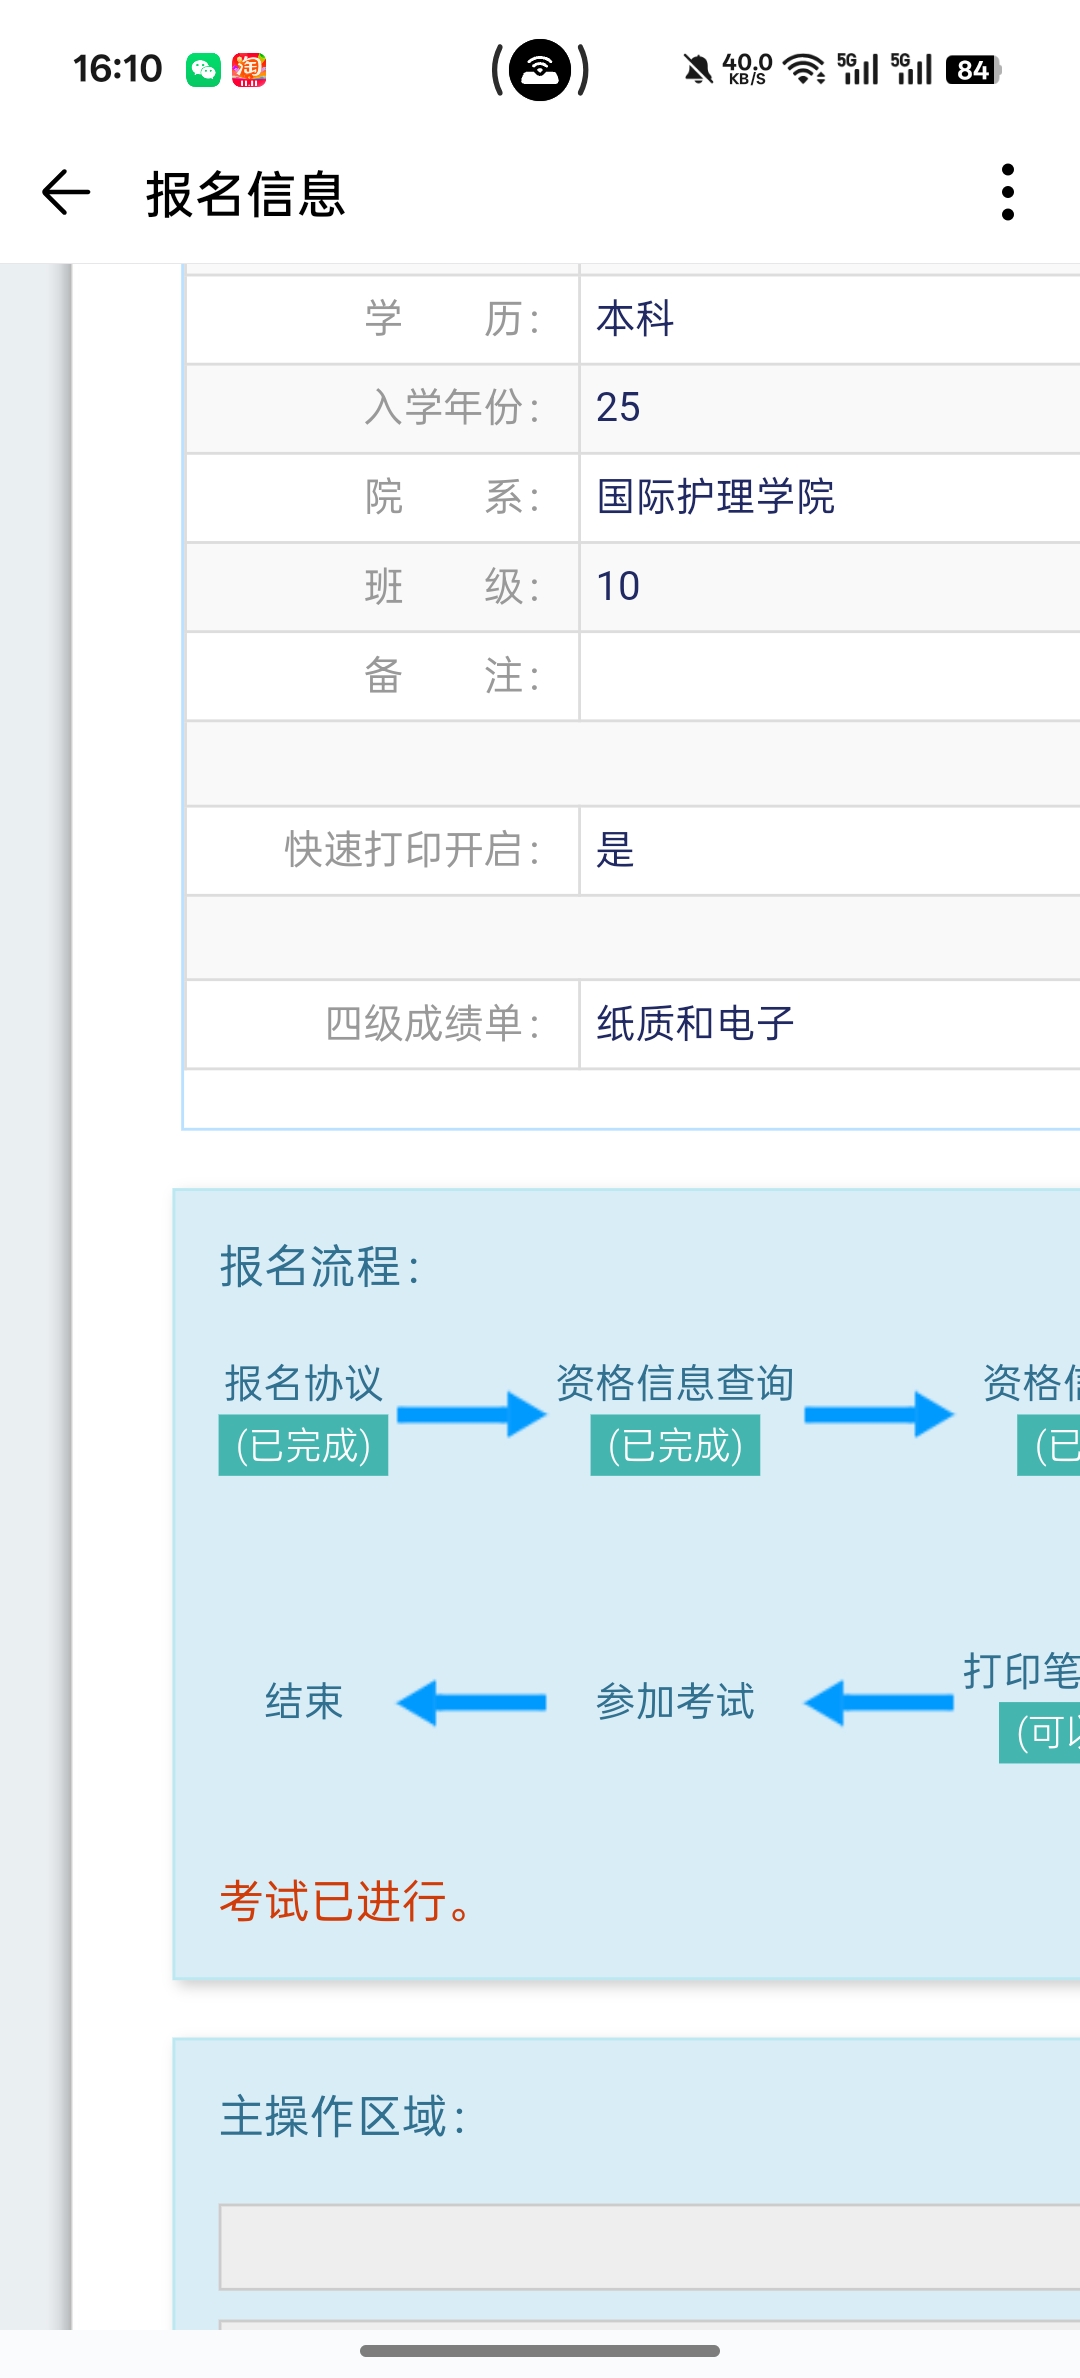Click the arrow after 报名协议 step
The image size is (1080, 2378).
471,1414
